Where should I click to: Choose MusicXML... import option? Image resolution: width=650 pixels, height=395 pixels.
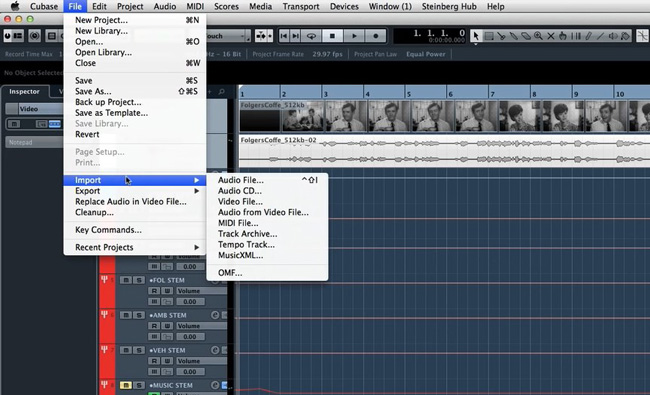coord(267,255)
